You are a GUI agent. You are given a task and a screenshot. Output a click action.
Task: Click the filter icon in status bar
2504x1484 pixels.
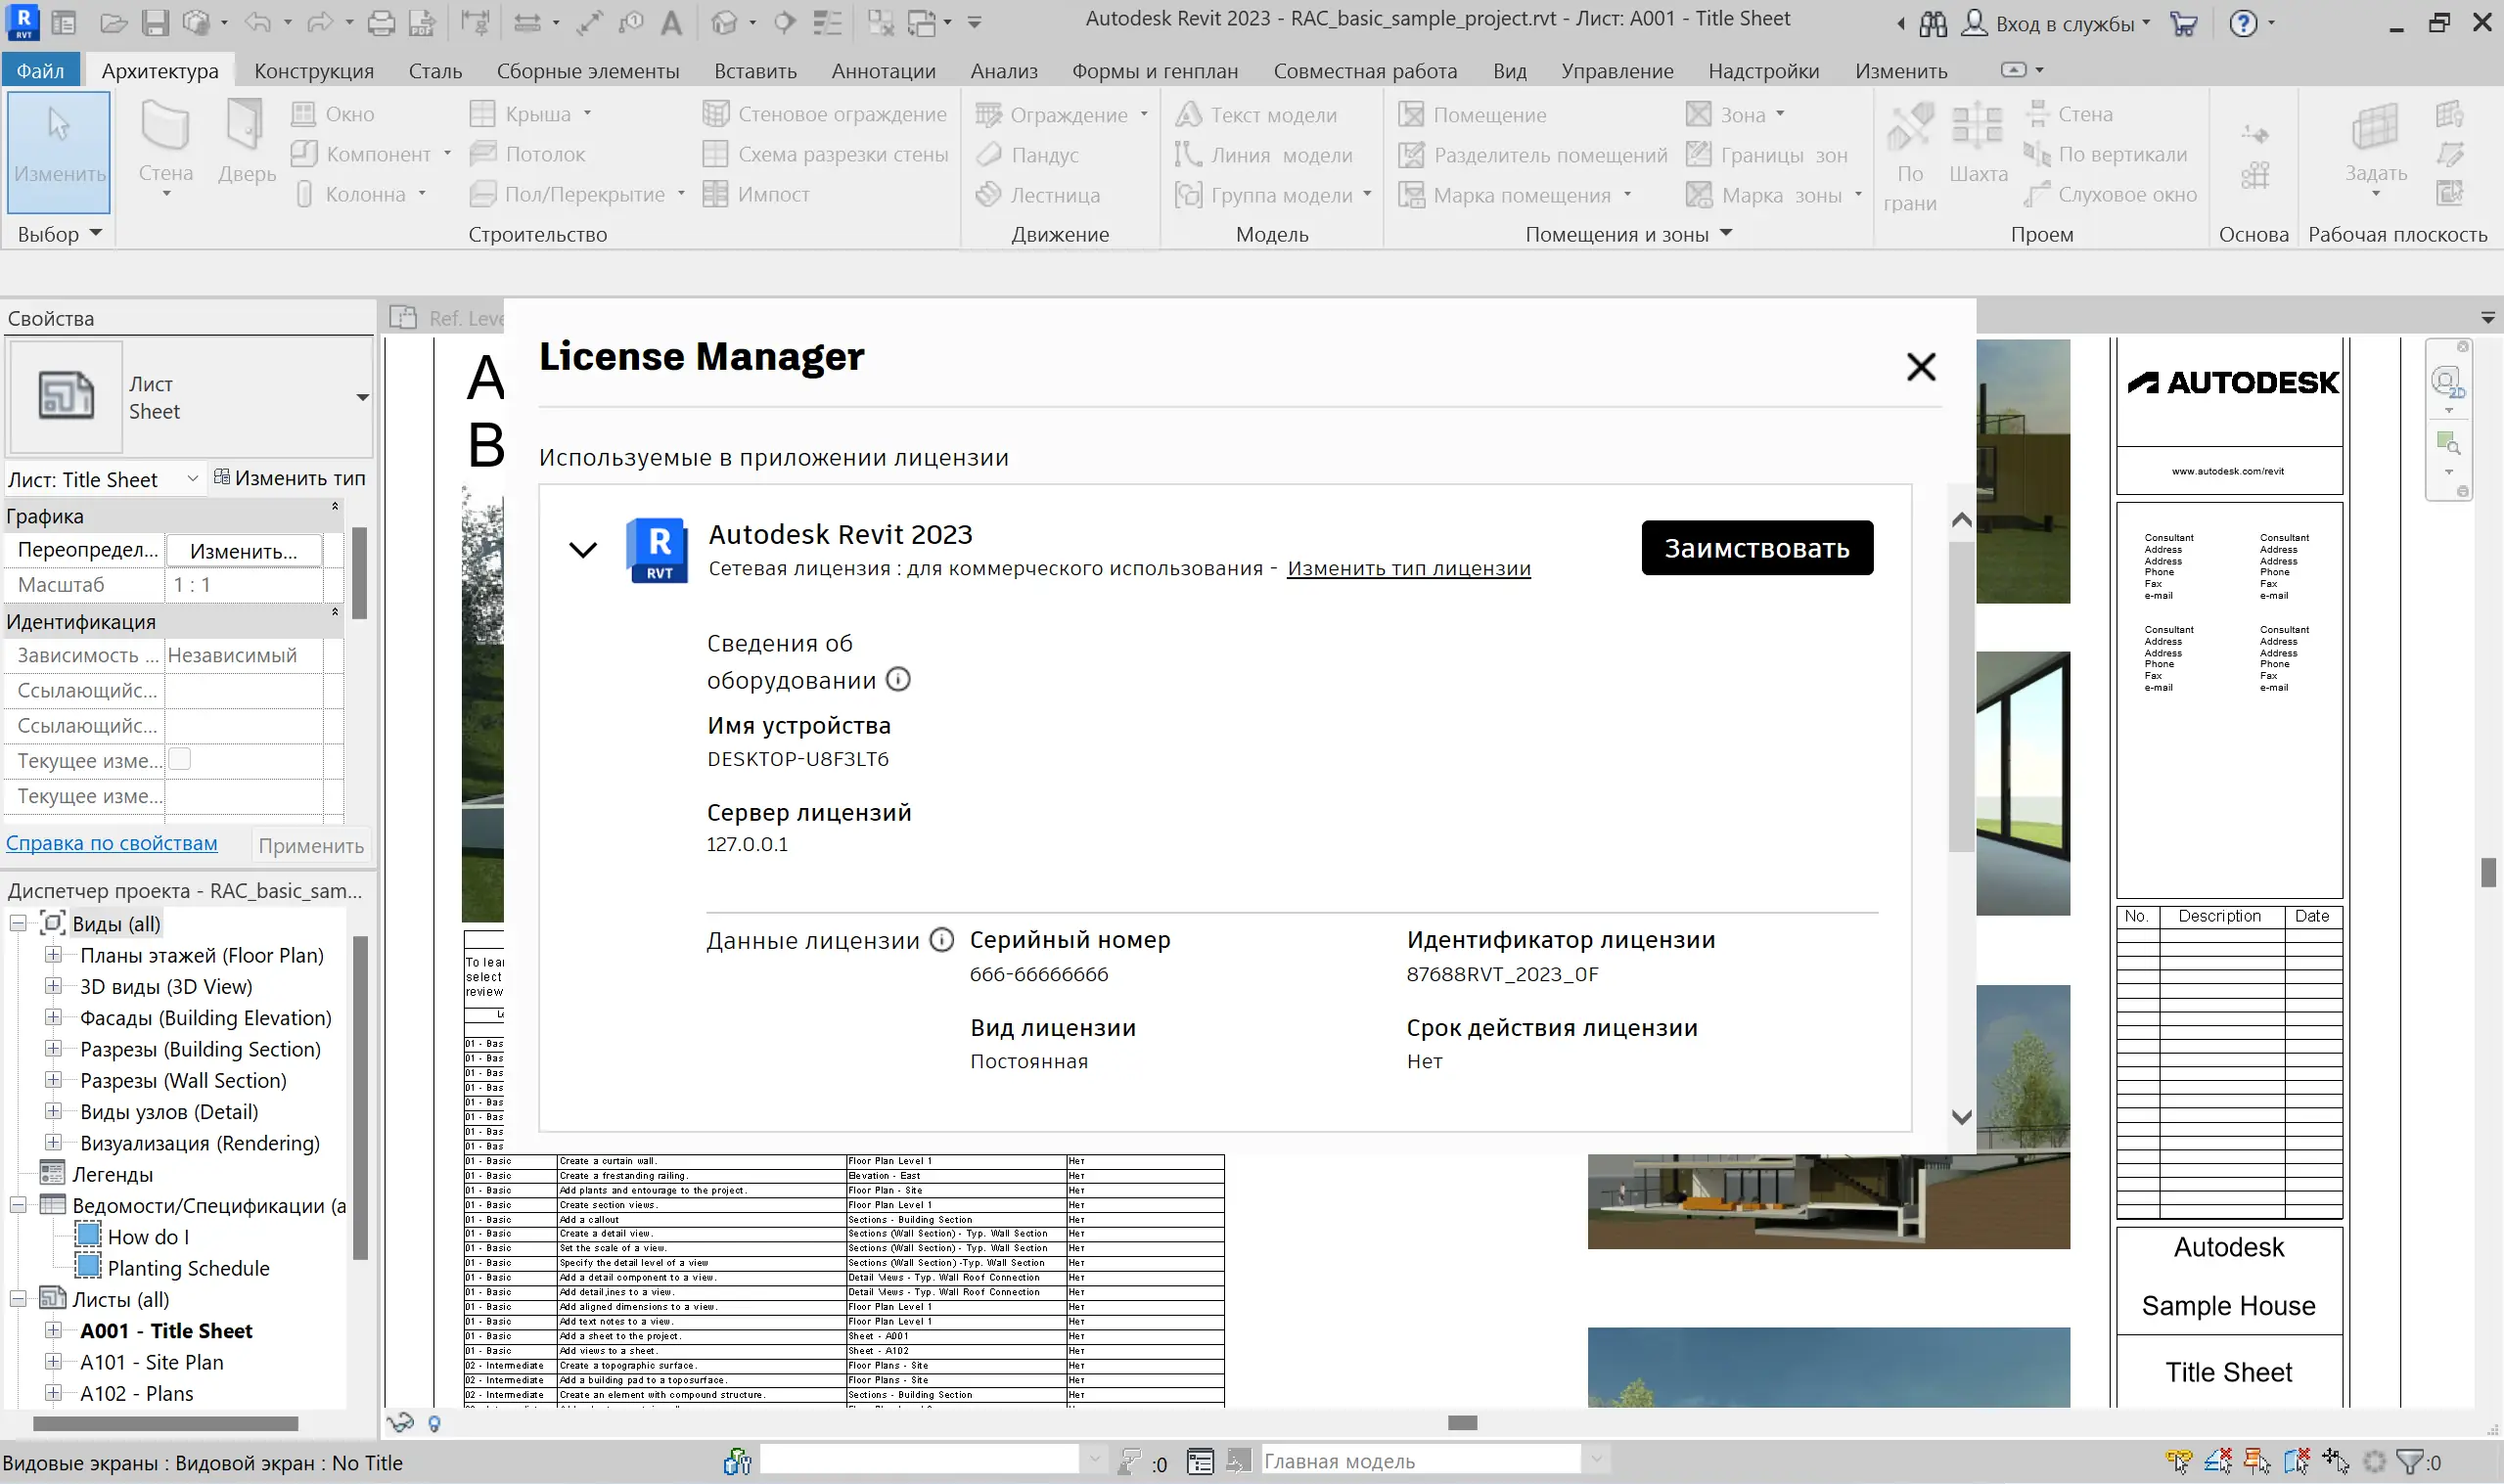click(x=2410, y=1462)
